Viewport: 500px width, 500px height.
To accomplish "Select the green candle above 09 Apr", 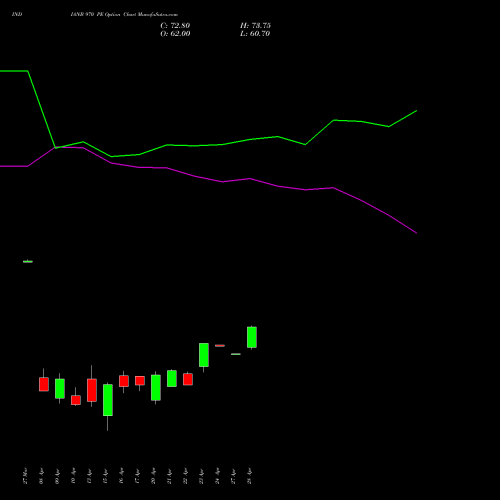I will pyautogui.click(x=60, y=389).
